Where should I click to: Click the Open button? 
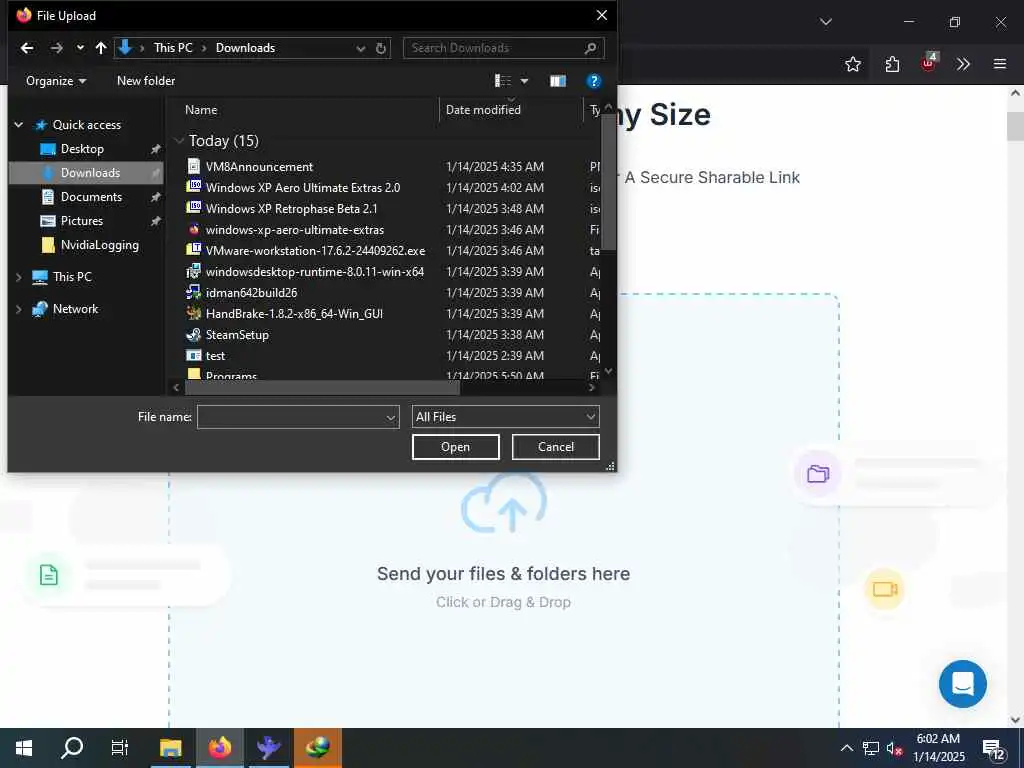pos(455,447)
